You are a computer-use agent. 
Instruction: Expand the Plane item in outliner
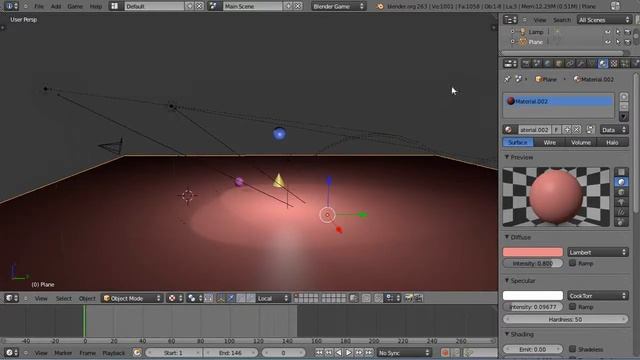(513, 42)
